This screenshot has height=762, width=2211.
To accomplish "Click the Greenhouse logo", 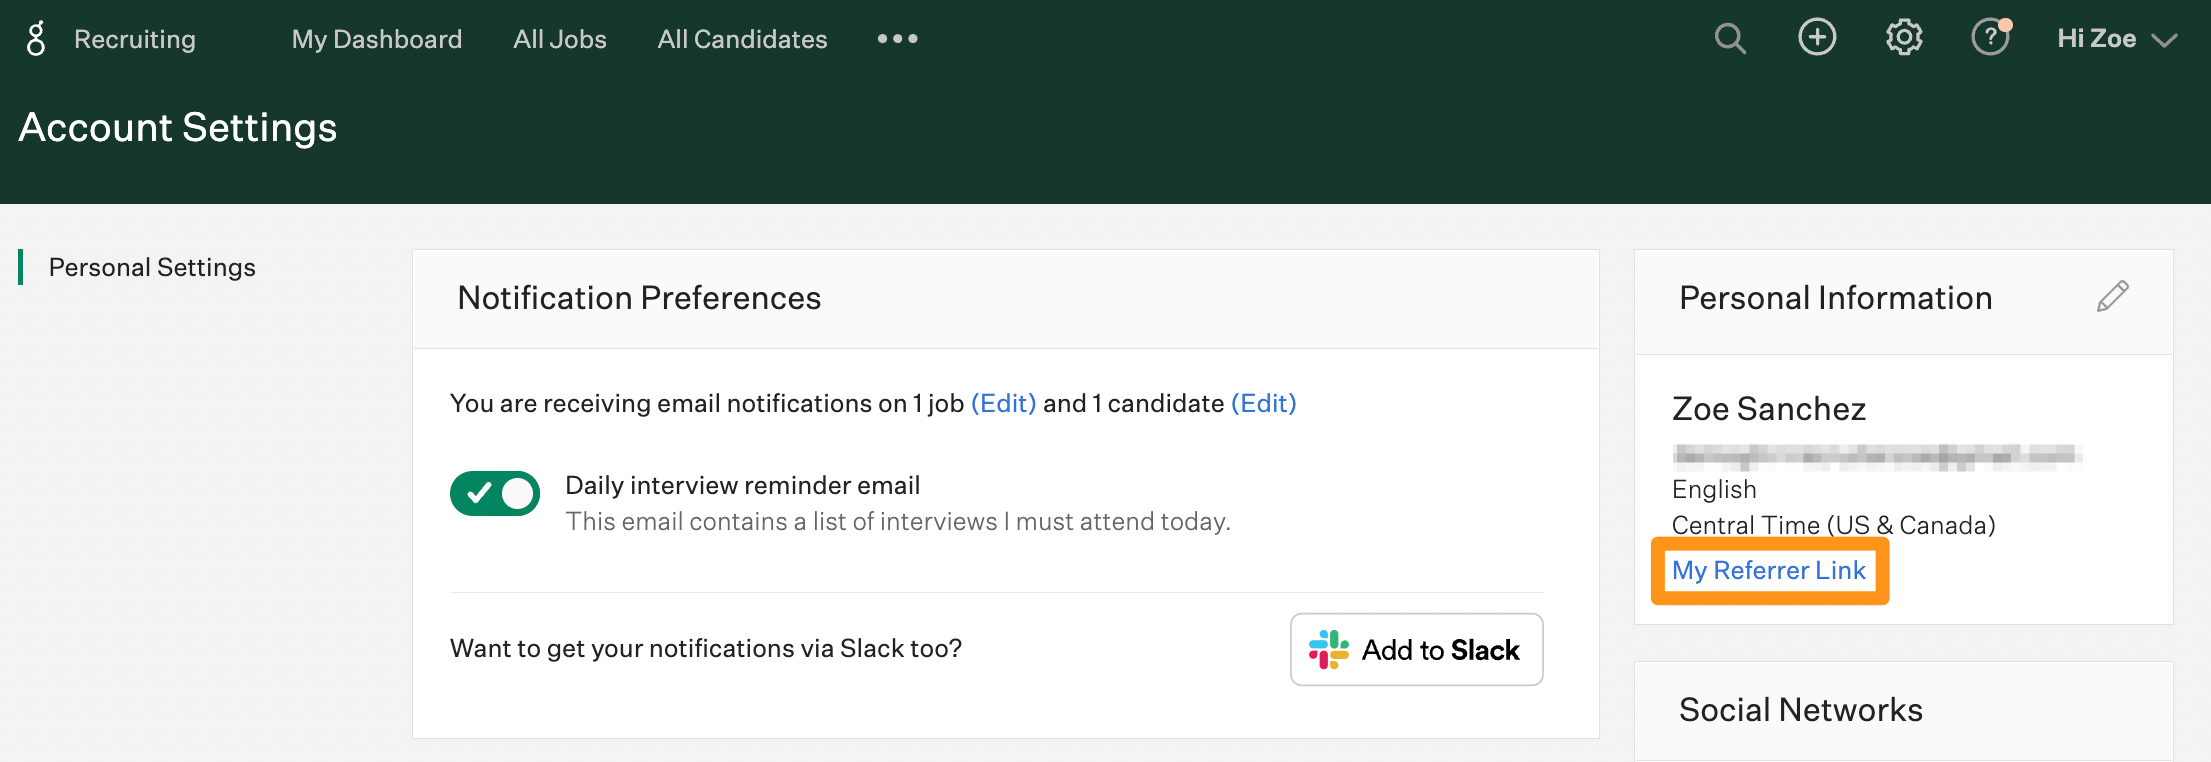I will click(x=36, y=36).
